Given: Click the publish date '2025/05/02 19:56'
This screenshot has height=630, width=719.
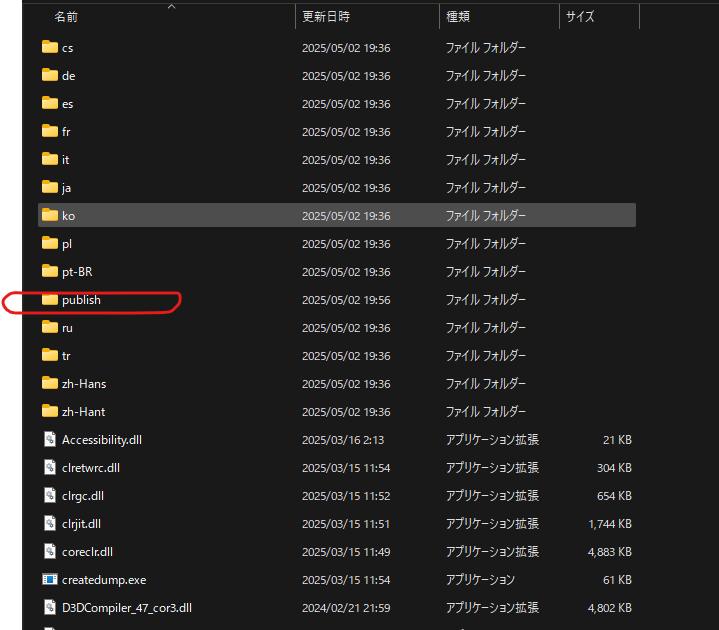Looking at the screenshot, I should pos(346,300).
